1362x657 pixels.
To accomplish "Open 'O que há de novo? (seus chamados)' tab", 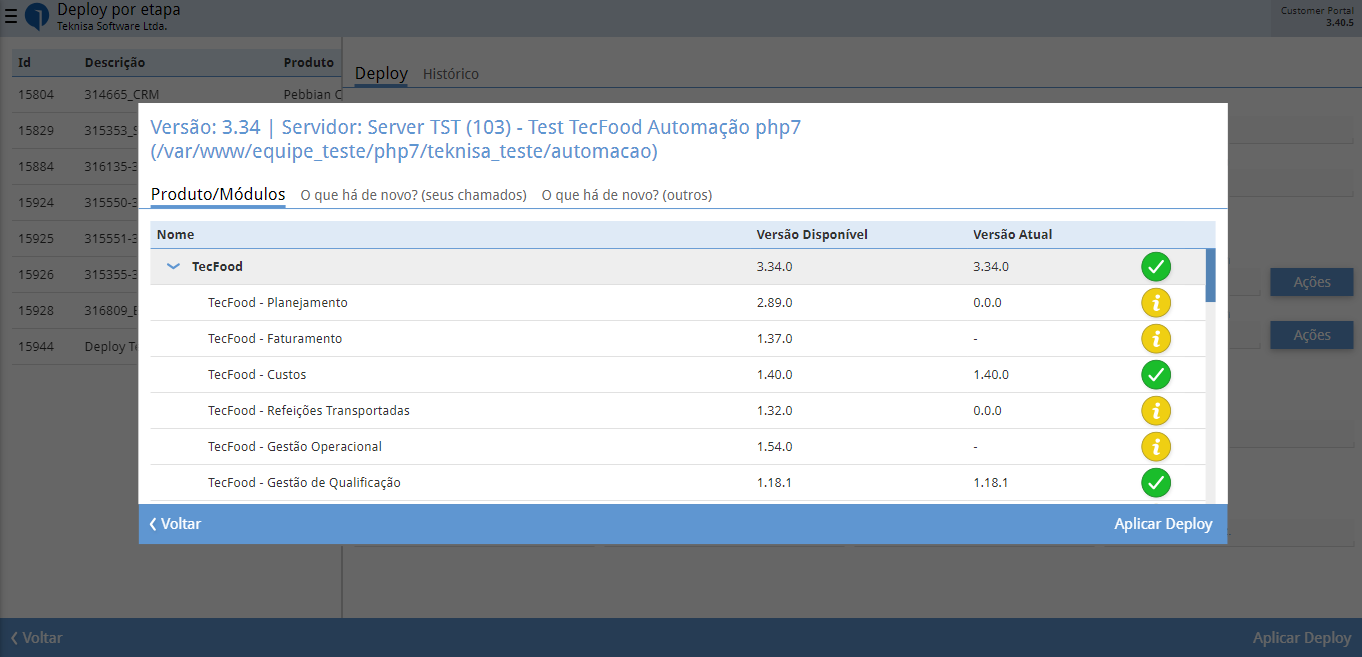I will point(414,195).
